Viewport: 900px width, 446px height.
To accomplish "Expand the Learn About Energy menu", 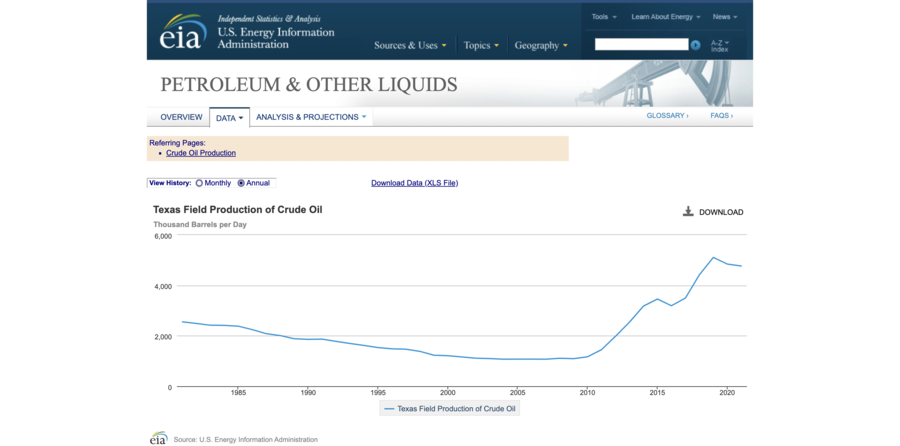I will pyautogui.click(x=664, y=17).
